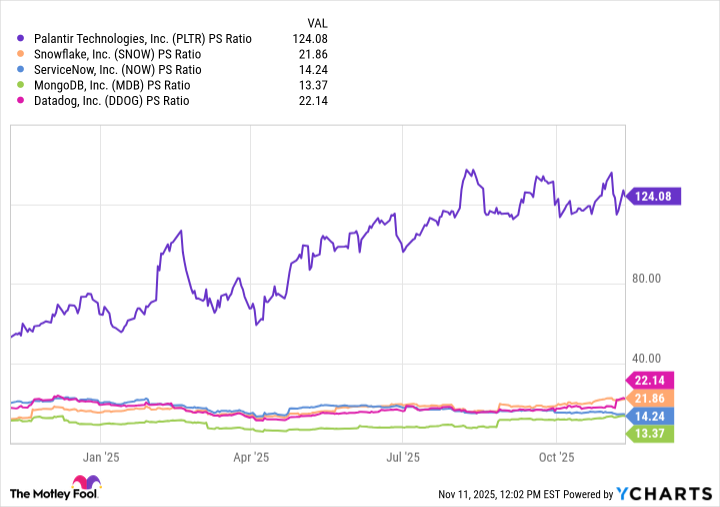
Task: Click the Oct '25 x-axis label
Action: 556,457
